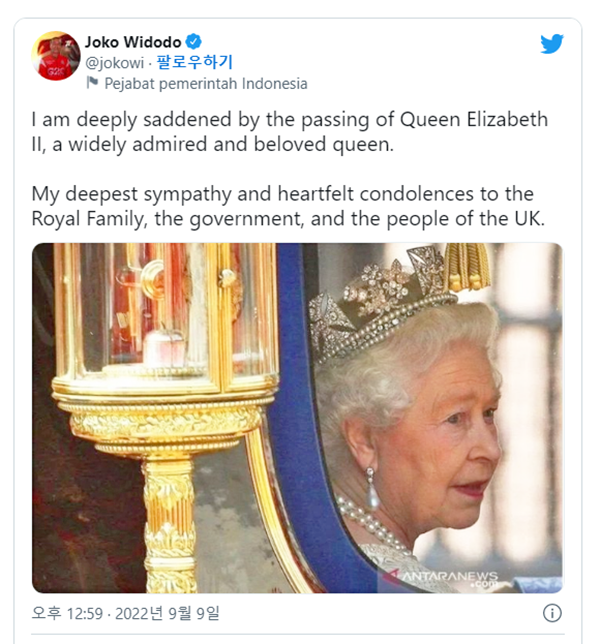This screenshot has width=600, height=644.
Task: Click the Pejabat pemerintah Indonesia label
Action: coord(206,83)
